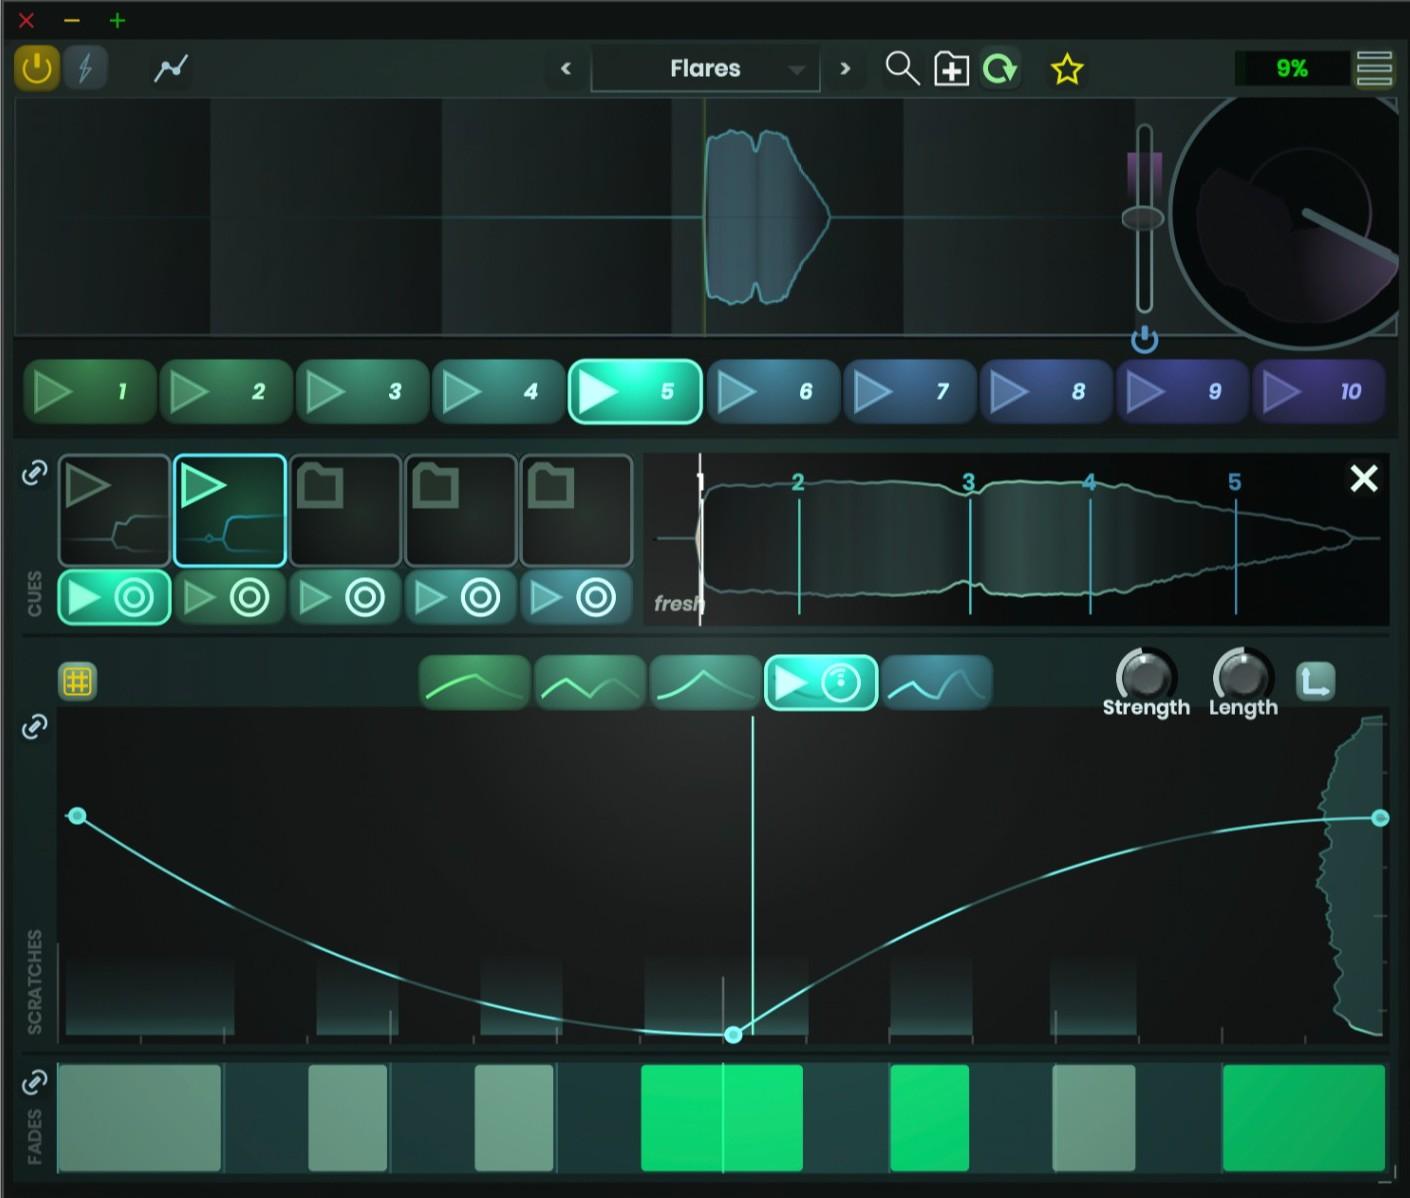1410x1198 pixels.
Task: Click the green refresh/randomize arrow icon
Action: coord(1000,69)
